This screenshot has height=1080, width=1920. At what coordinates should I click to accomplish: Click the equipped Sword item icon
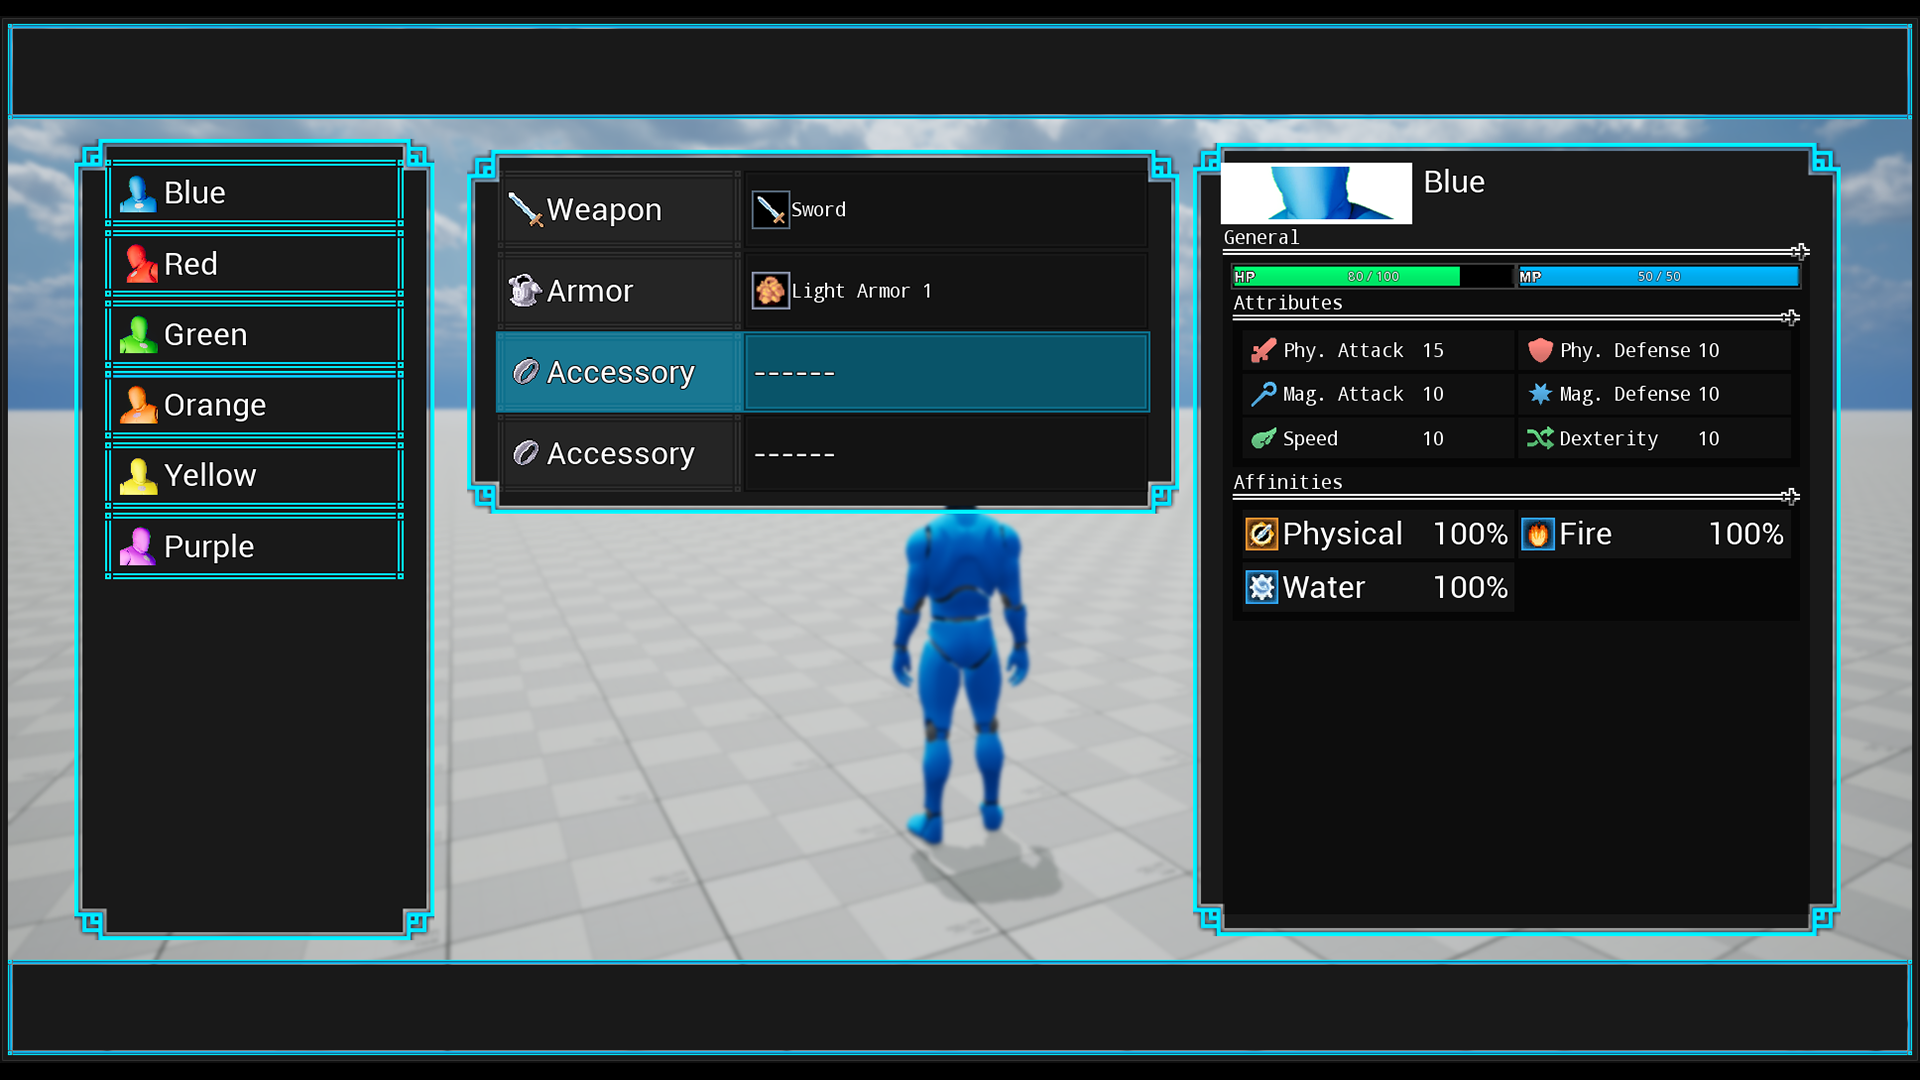[x=770, y=210]
